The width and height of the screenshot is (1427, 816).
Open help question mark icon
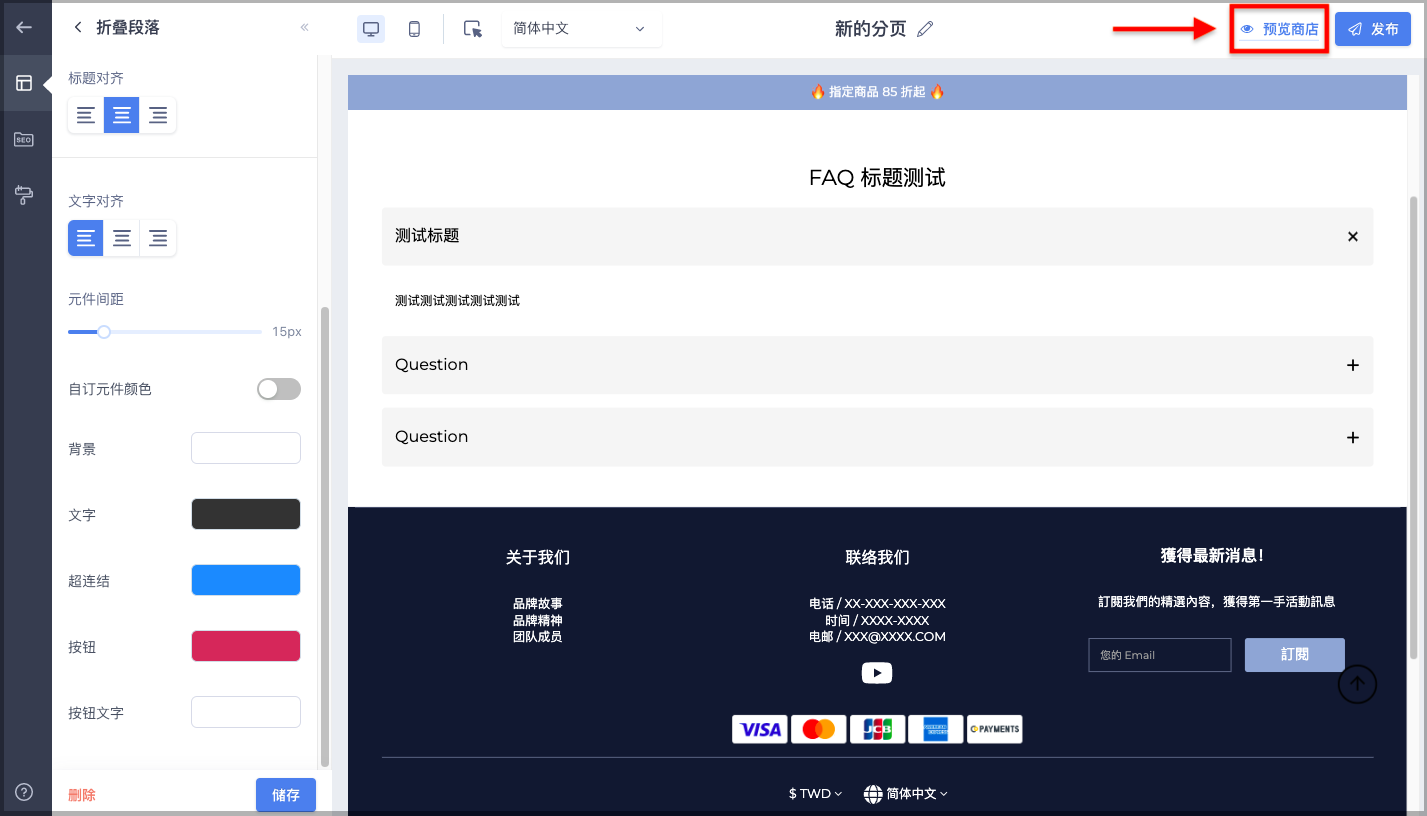[24, 792]
